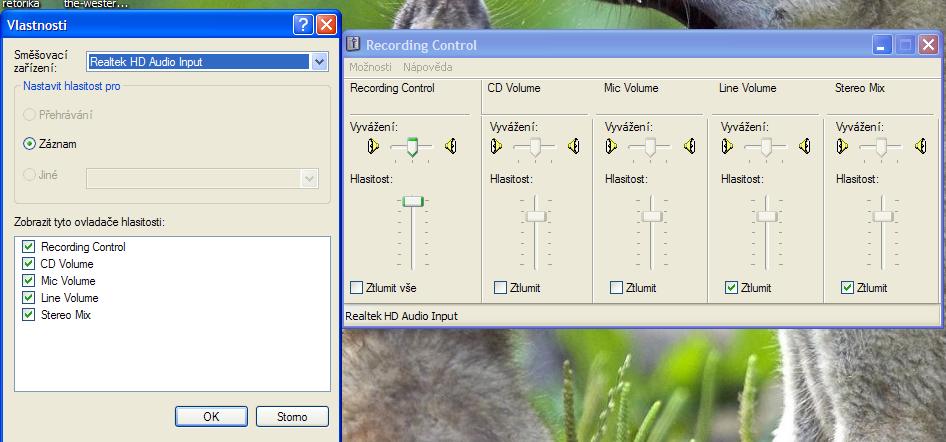
Task: Click OK in the Vlastnosti dialog
Action: pos(211,417)
